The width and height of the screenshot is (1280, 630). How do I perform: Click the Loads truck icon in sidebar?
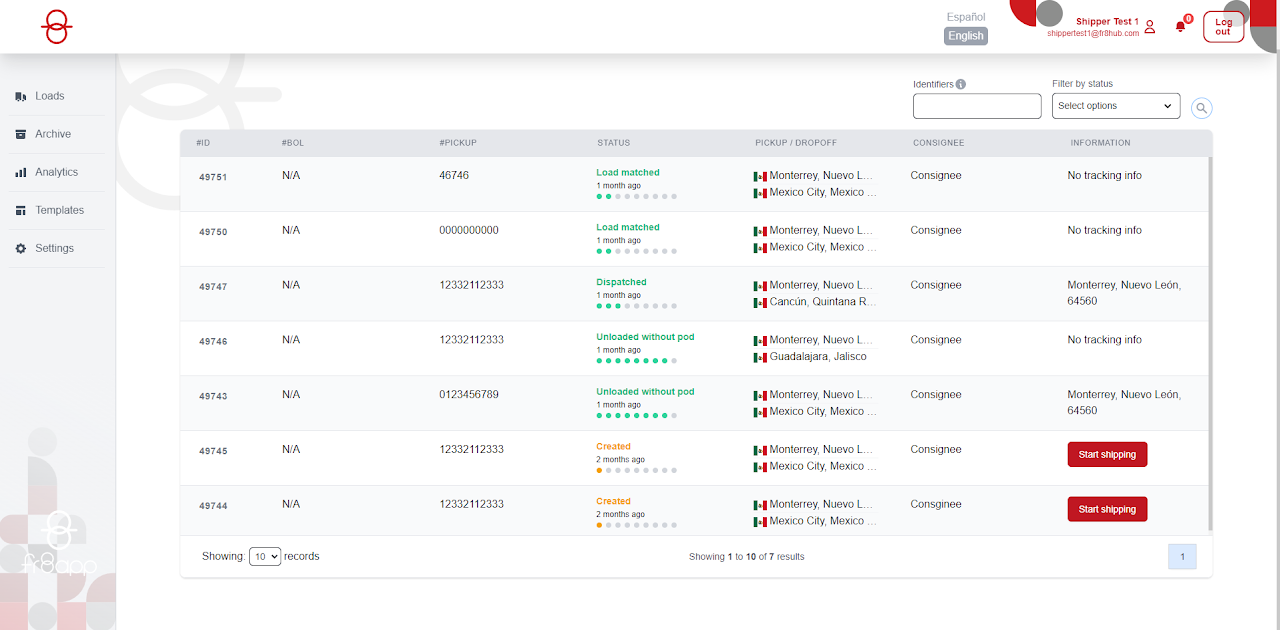click(x=20, y=96)
